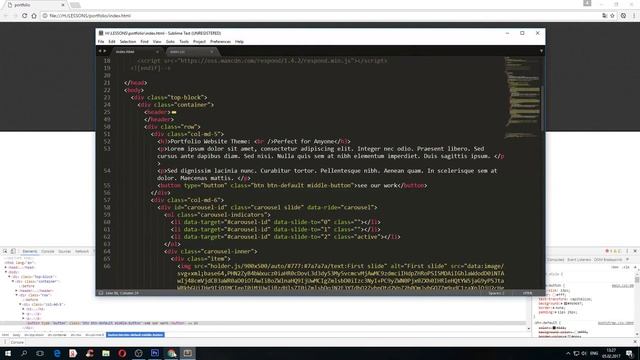Open the tab list dropdown in Sublime
Screen dimensions: 640x360
(541, 51)
